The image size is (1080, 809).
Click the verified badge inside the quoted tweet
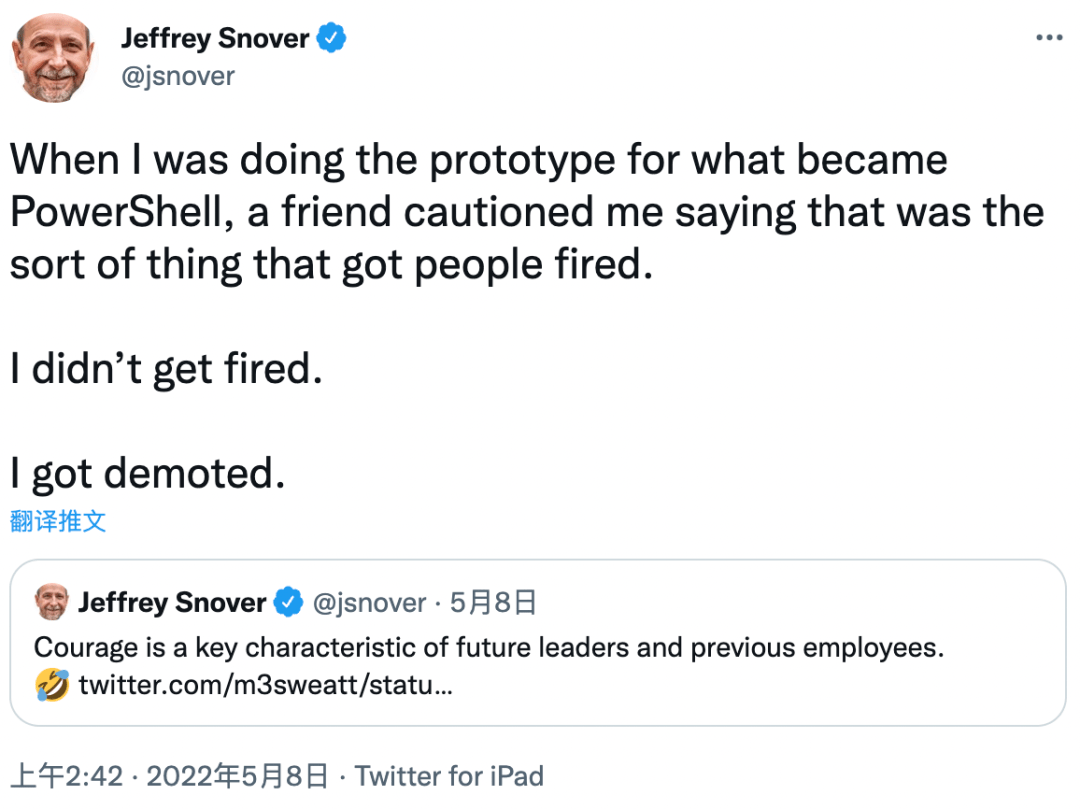click(289, 603)
